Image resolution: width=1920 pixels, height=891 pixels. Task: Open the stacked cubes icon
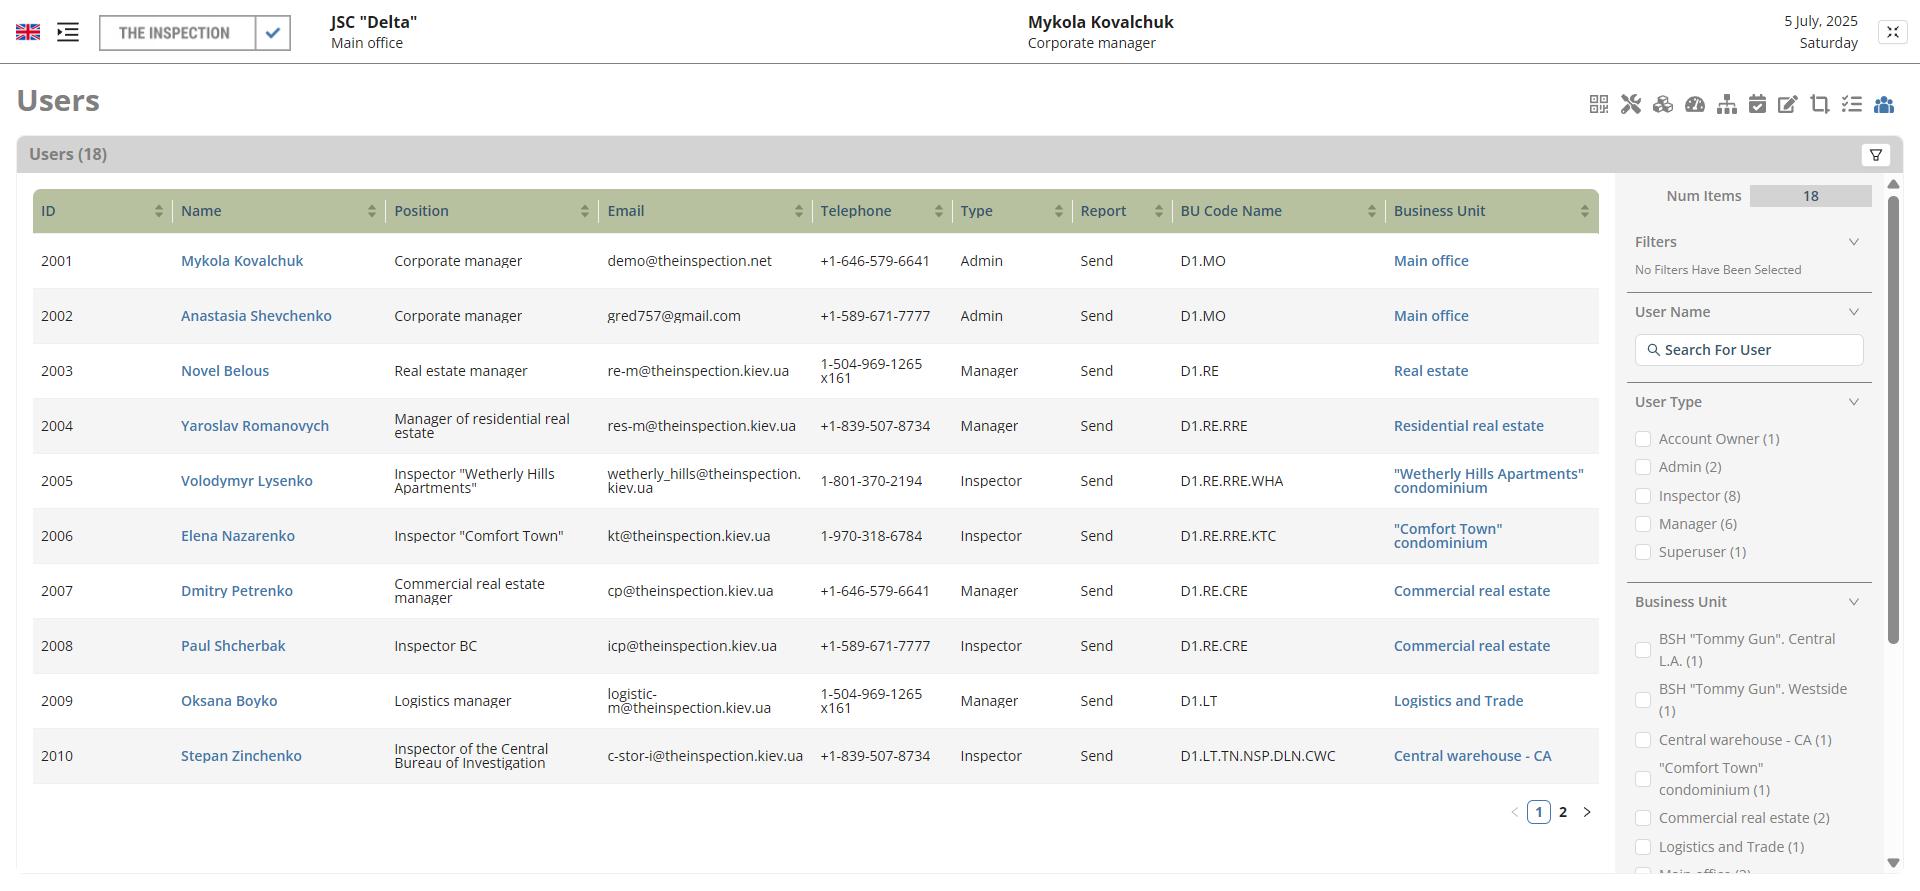pos(1662,104)
